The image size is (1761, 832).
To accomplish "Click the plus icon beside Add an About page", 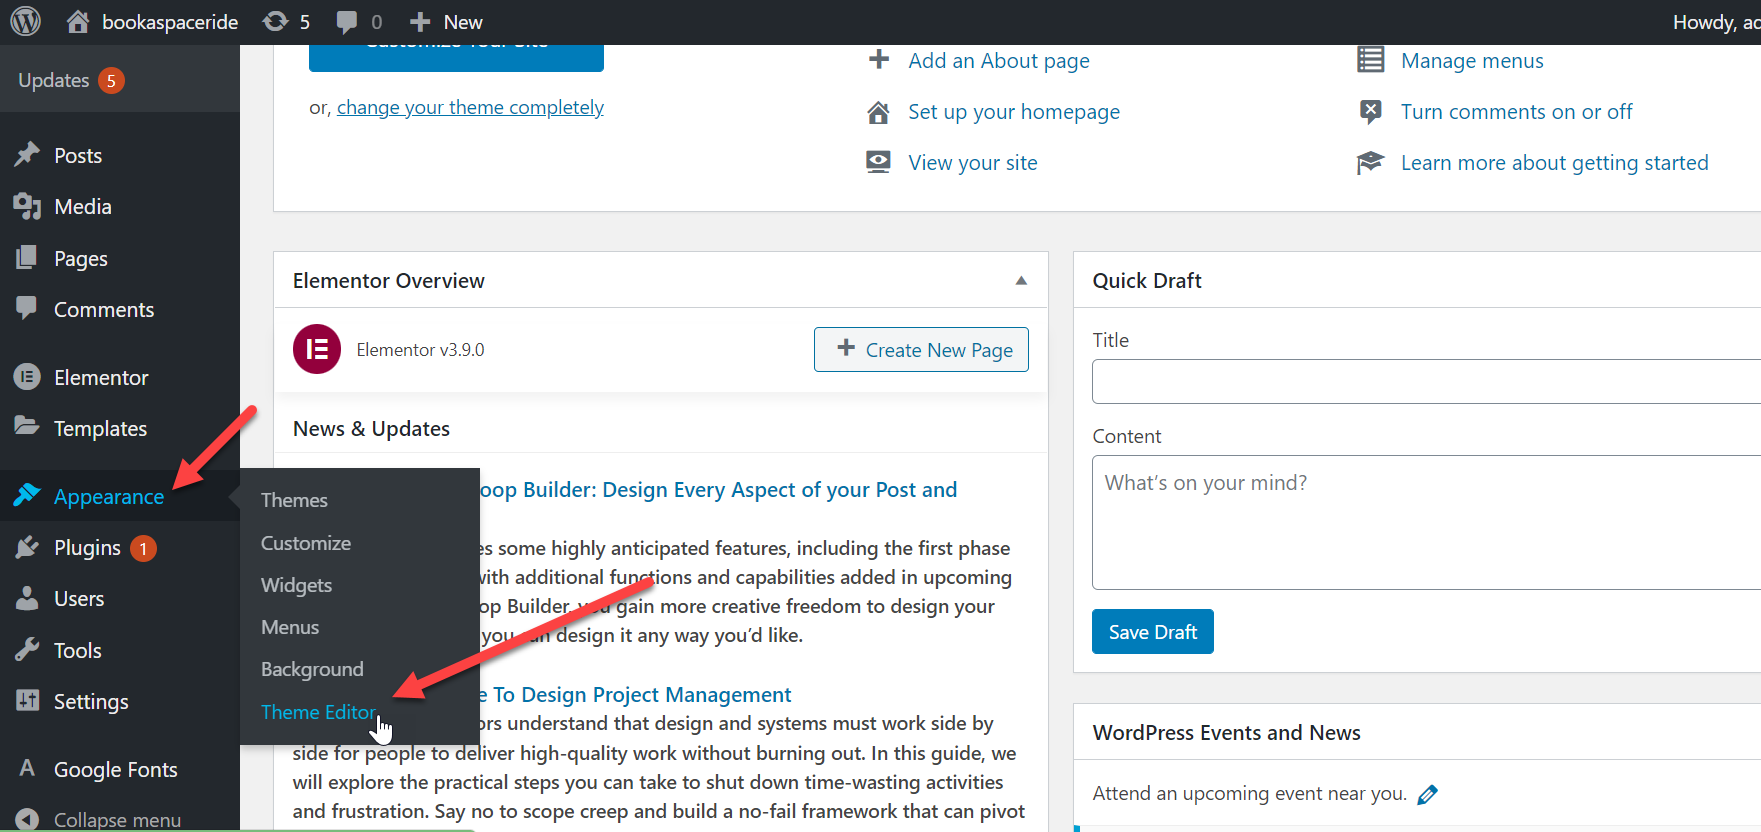I will (x=878, y=60).
